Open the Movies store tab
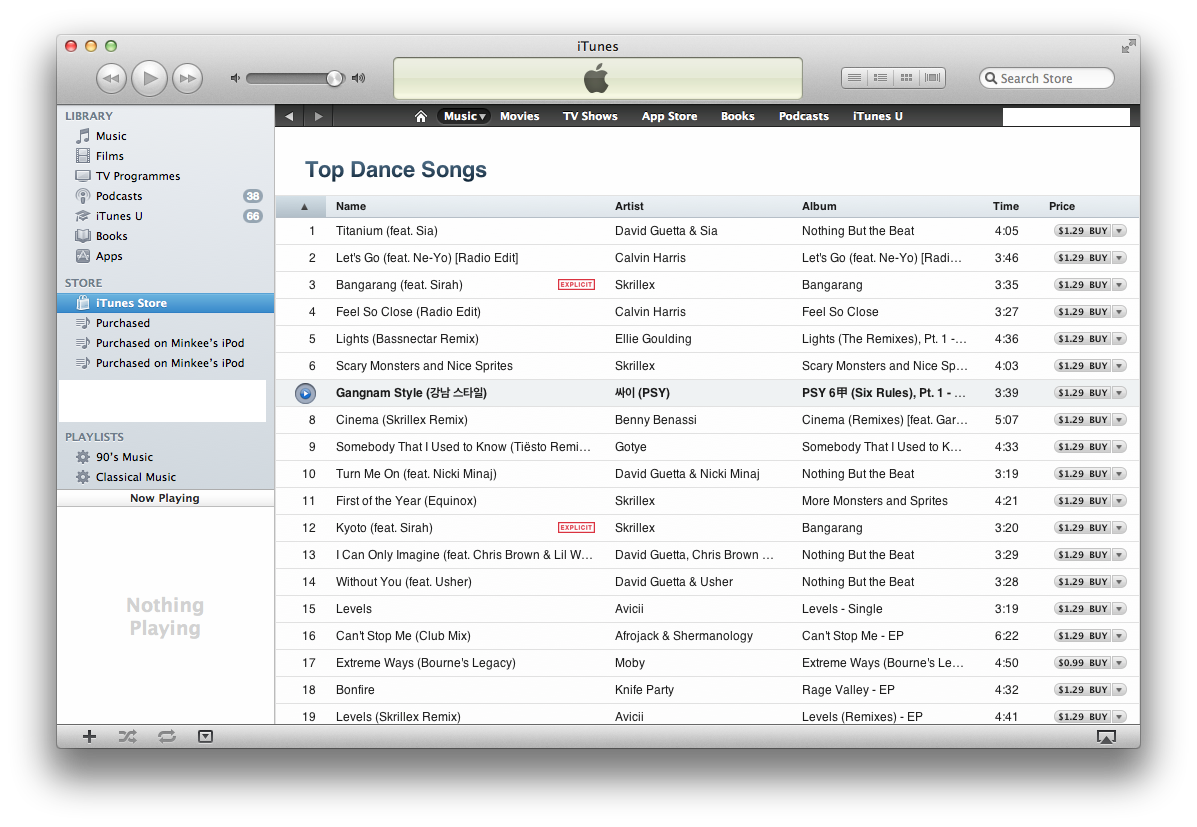1197x827 pixels. (x=519, y=116)
